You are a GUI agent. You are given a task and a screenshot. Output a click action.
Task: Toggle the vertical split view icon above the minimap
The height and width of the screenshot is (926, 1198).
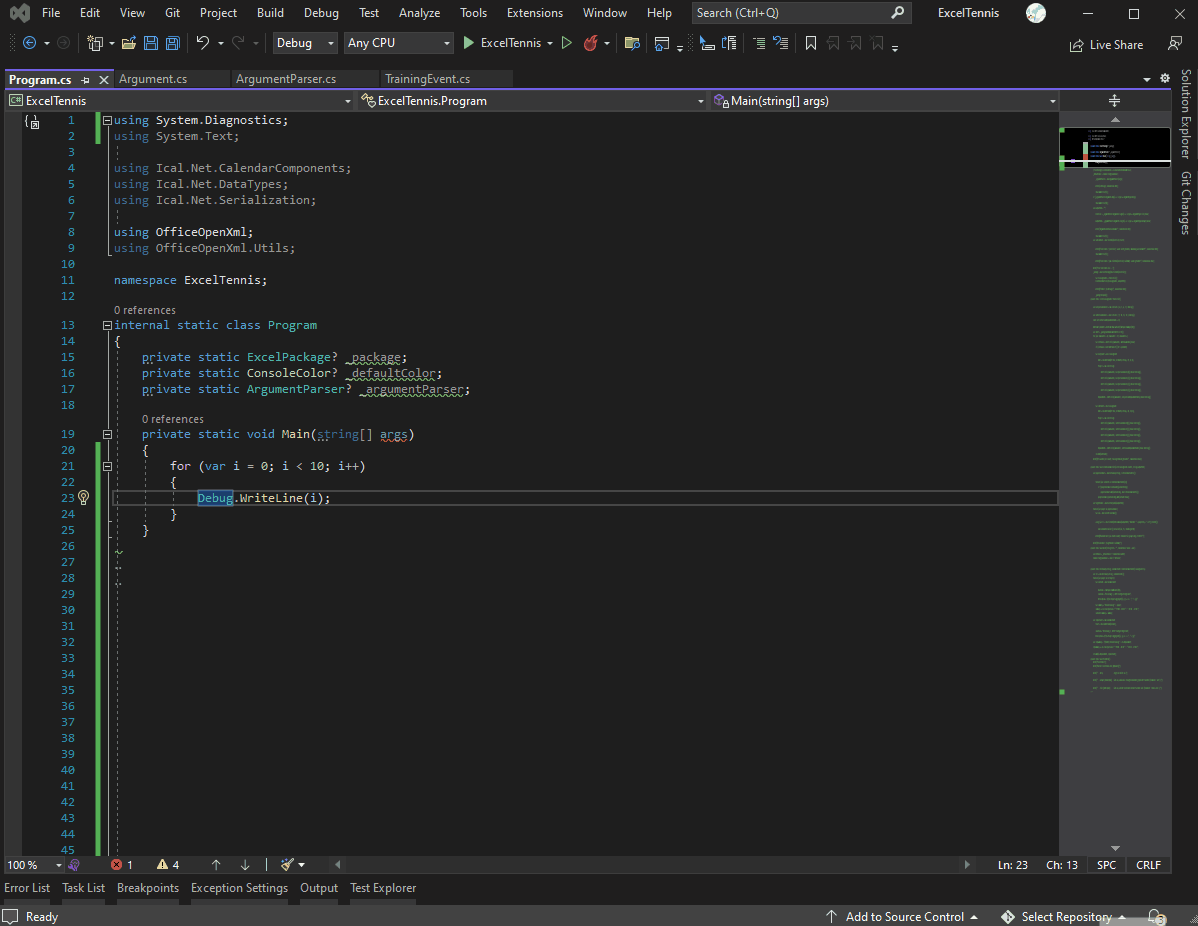click(x=1114, y=100)
